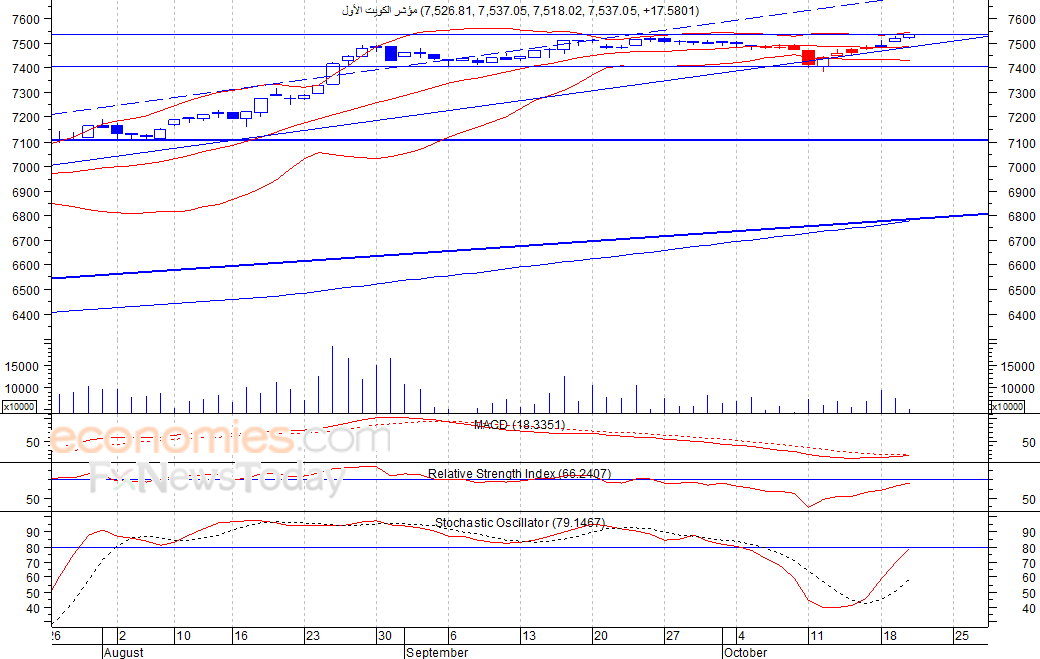Click the tallest volume bar near August 23
Screen dimensions: 1040x659
(332, 379)
